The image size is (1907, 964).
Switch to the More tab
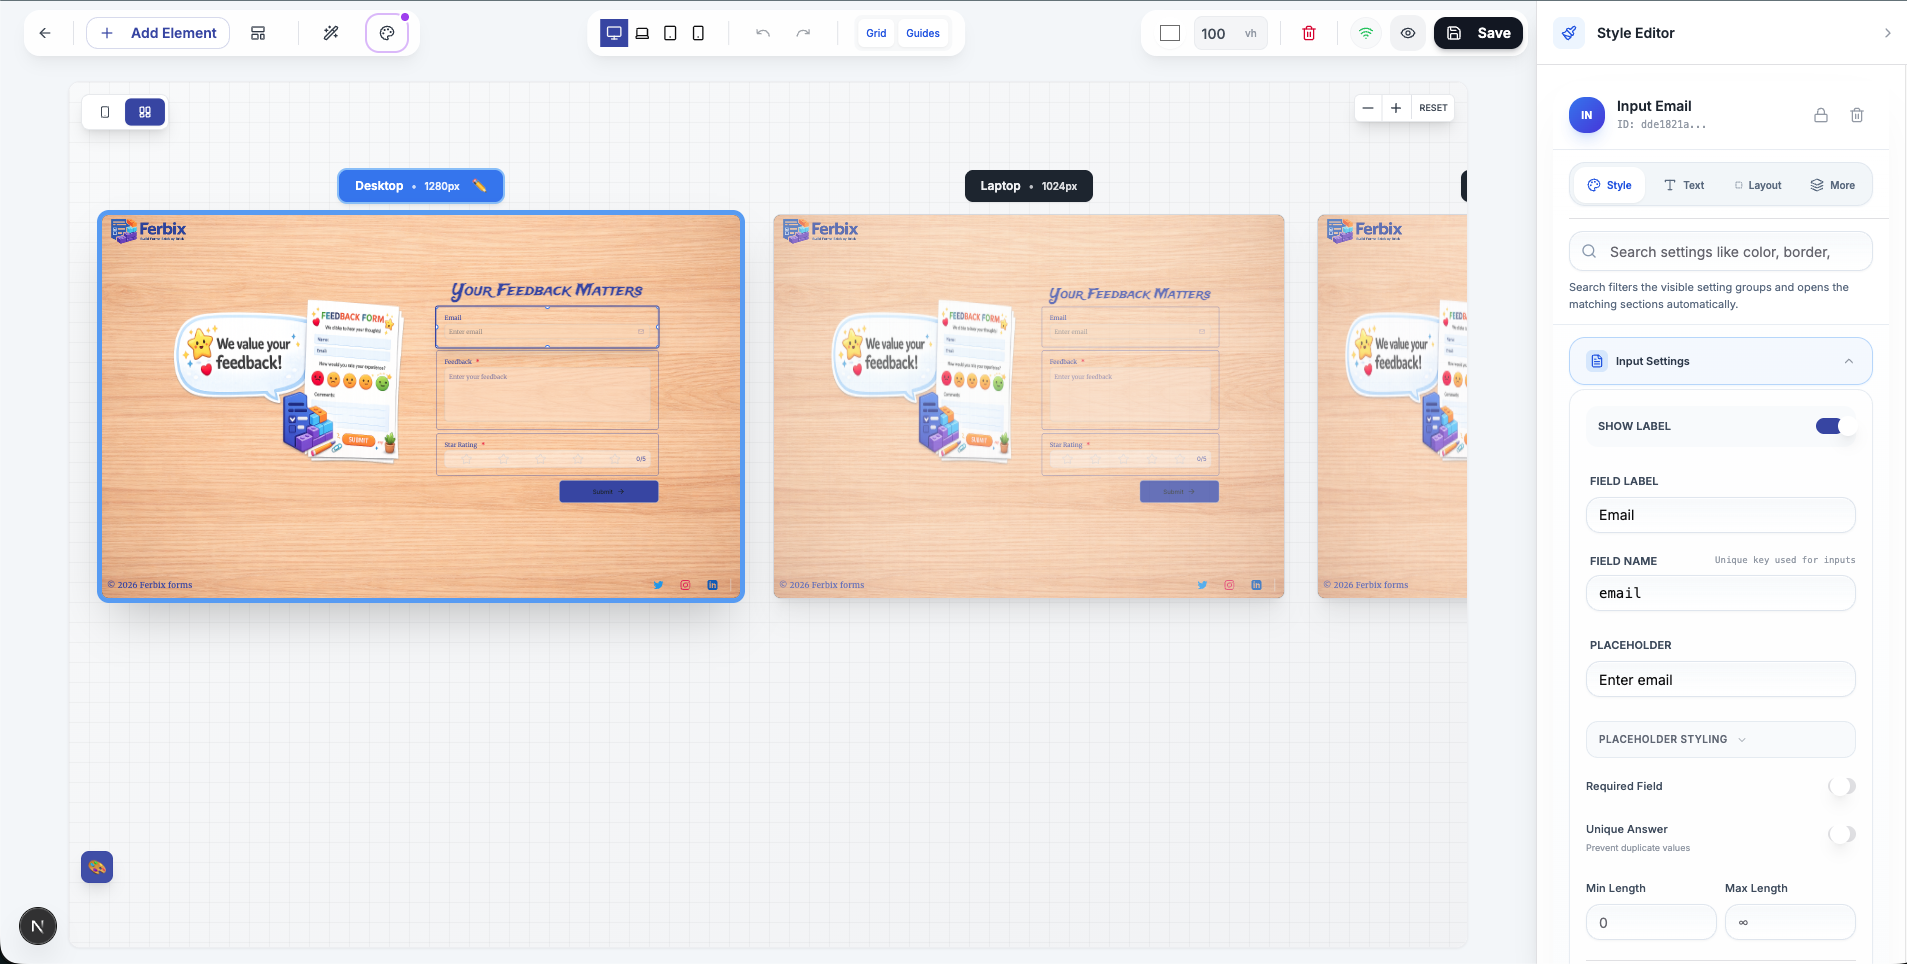[x=1832, y=185]
